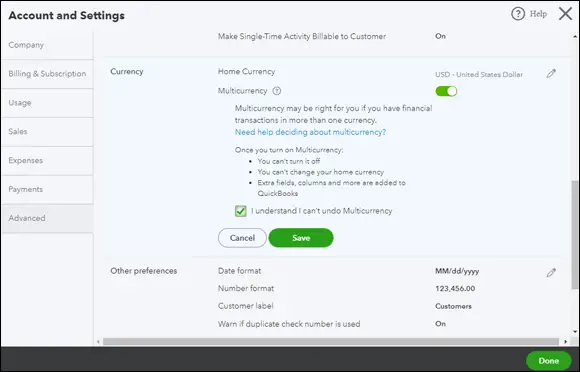Click Warn if duplicate check number row
Image resolution: width=580 pixels, height=372 pixels.
pos(289,324)
